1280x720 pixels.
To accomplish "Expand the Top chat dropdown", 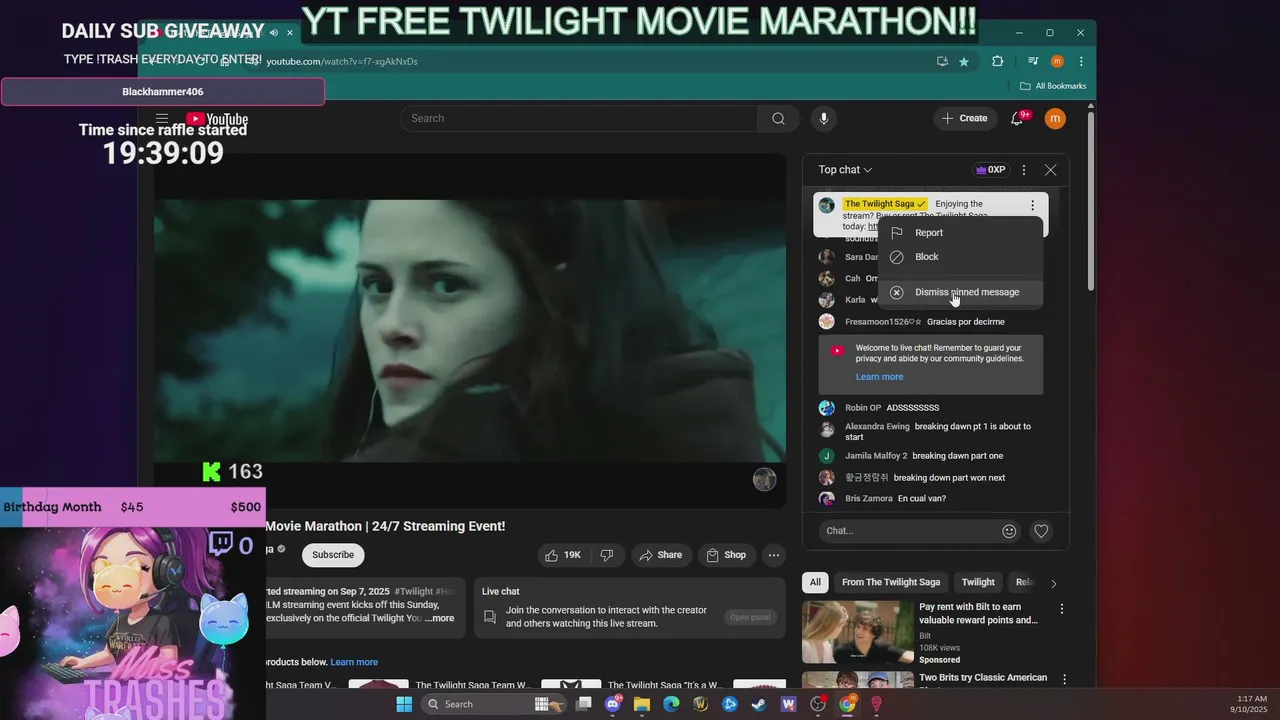I will click(x=845, y=170).
